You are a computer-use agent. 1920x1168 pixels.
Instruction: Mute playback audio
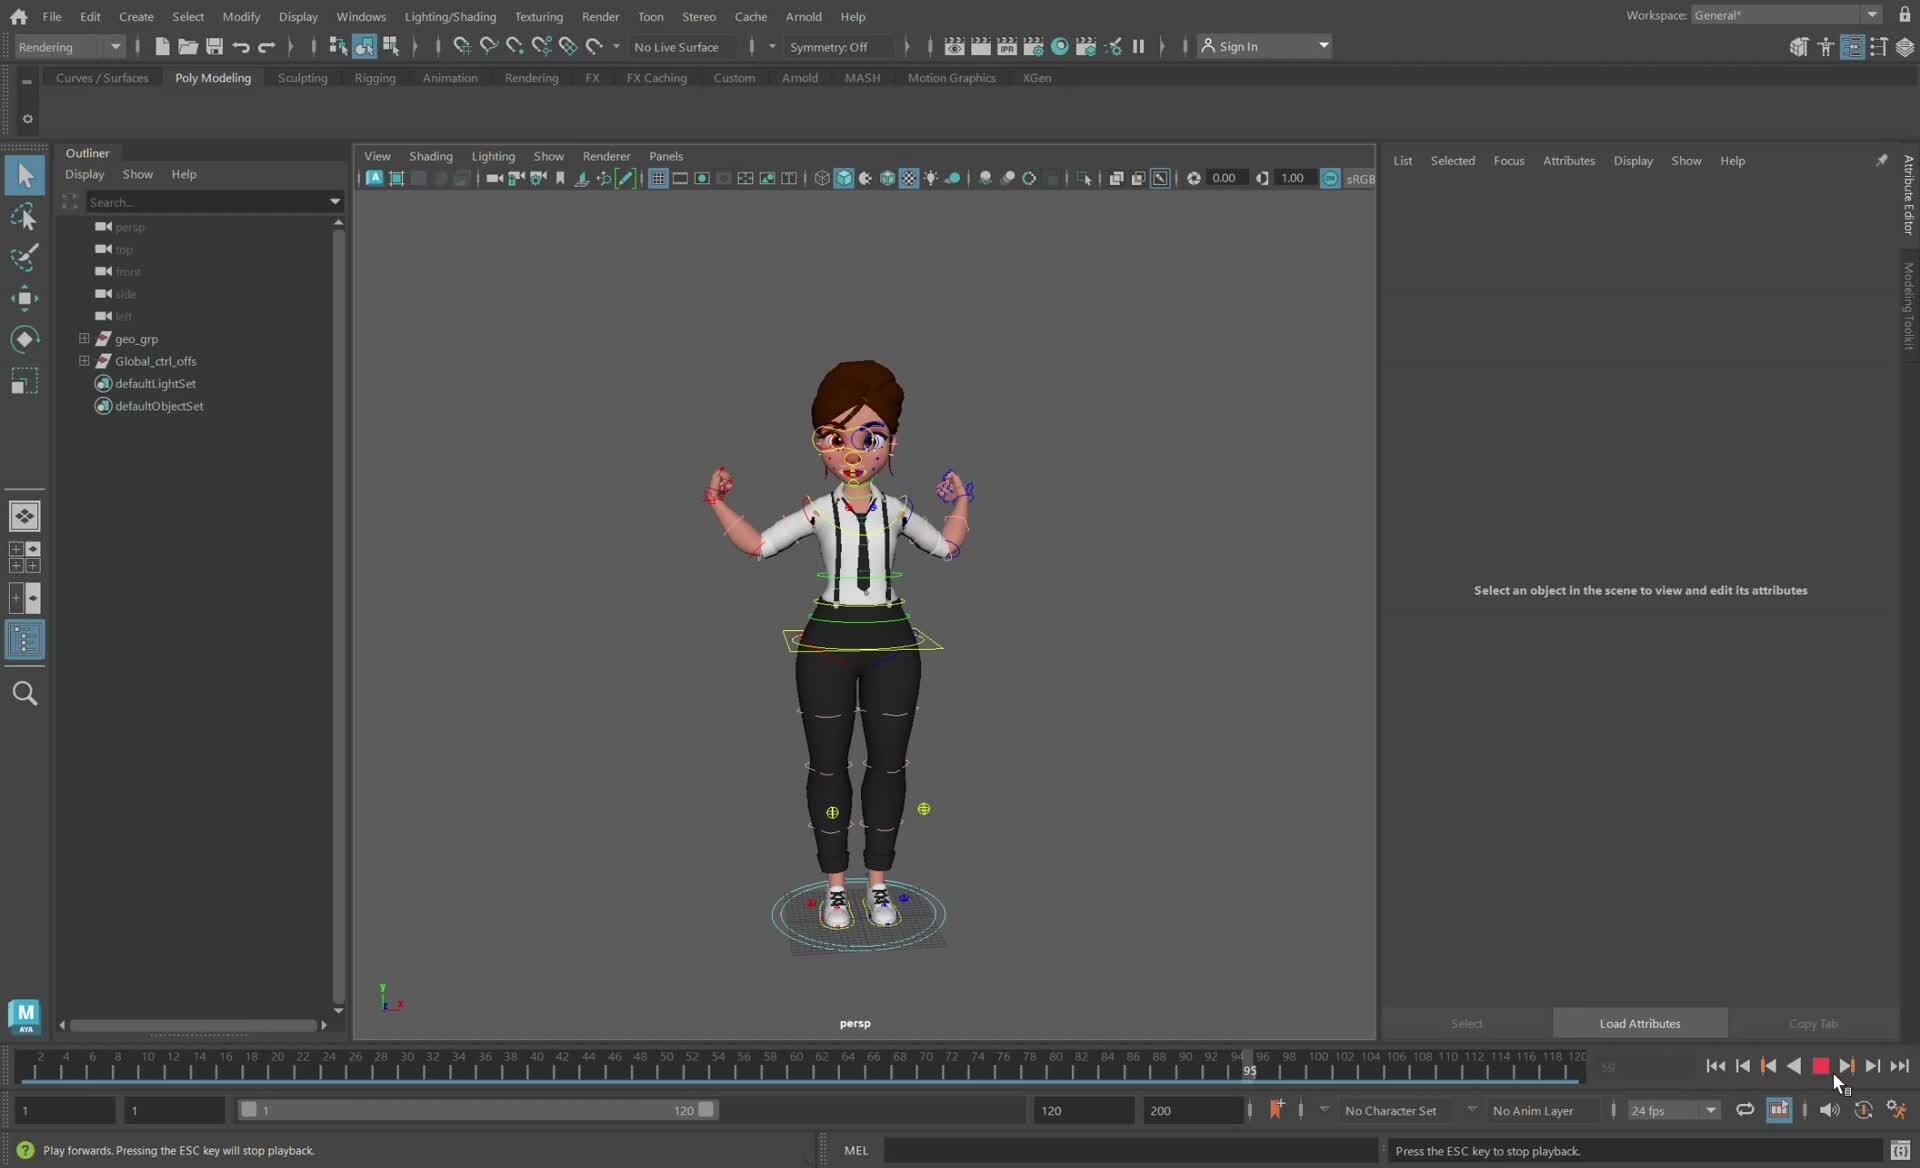click(1829, 1110)
